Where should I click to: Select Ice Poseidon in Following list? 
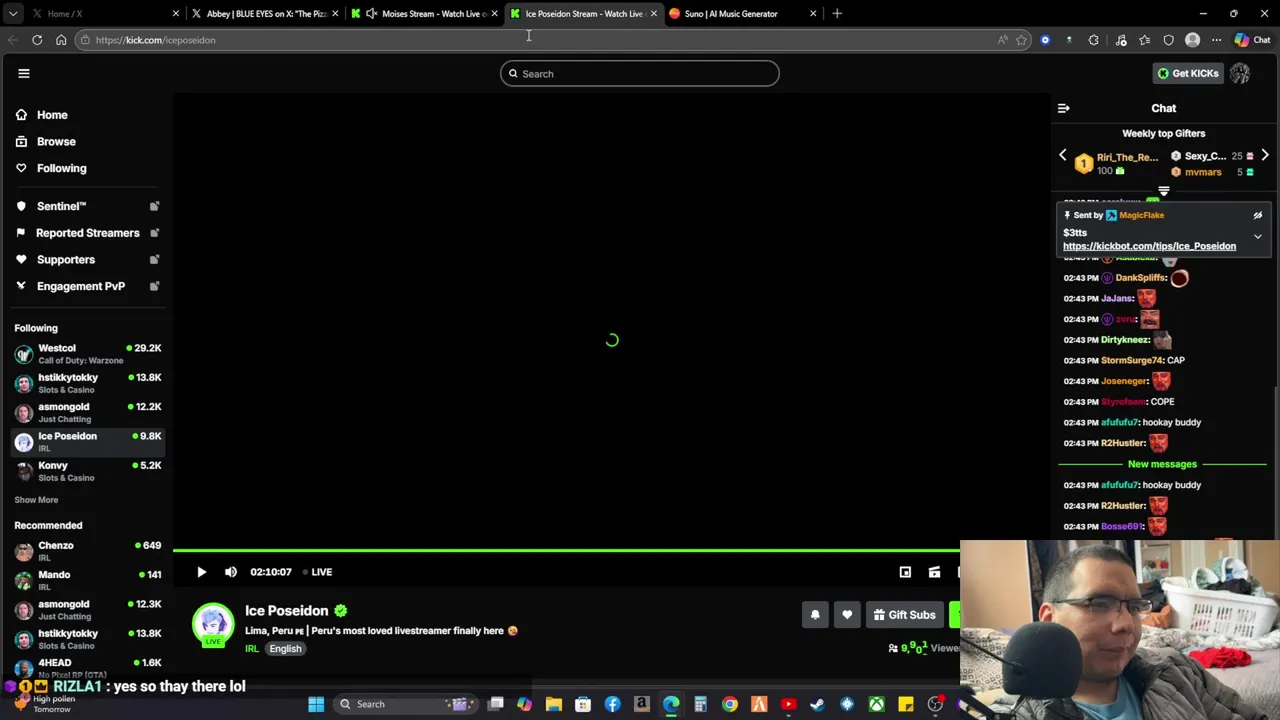(88, 442)
